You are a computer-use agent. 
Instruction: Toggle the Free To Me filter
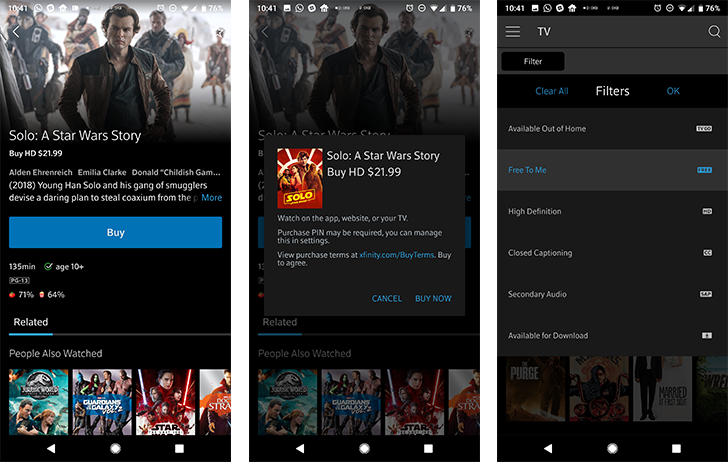click(612, 170)
